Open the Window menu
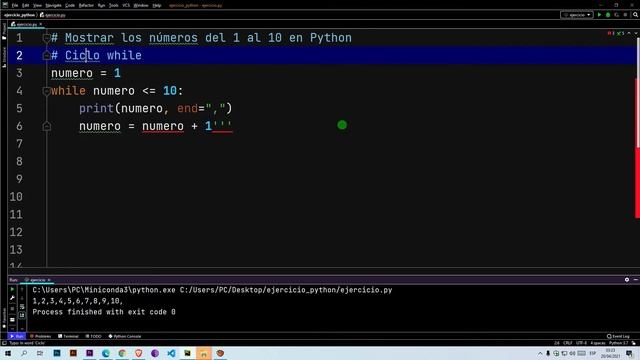Viewport: 640px width, 360px height. (x=141, y=5)
